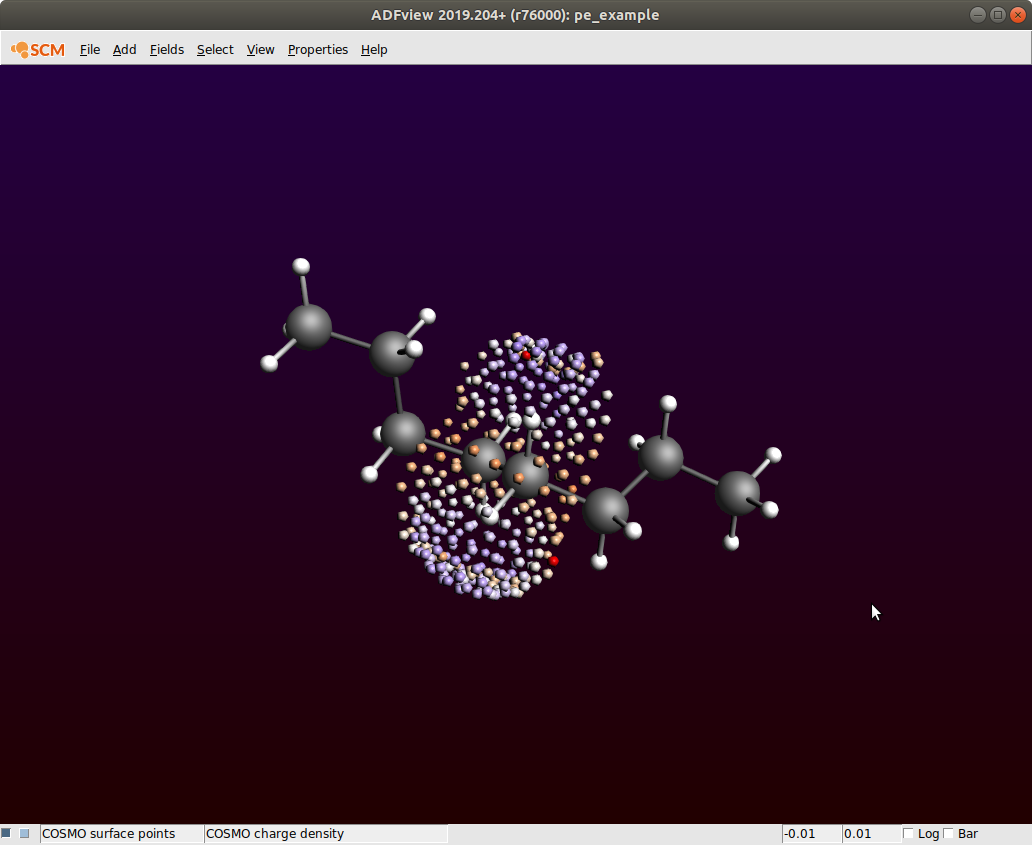Select the leftmost gray carbon atom
This screenshot has height=845, width=1032.
tap(309, 327)
